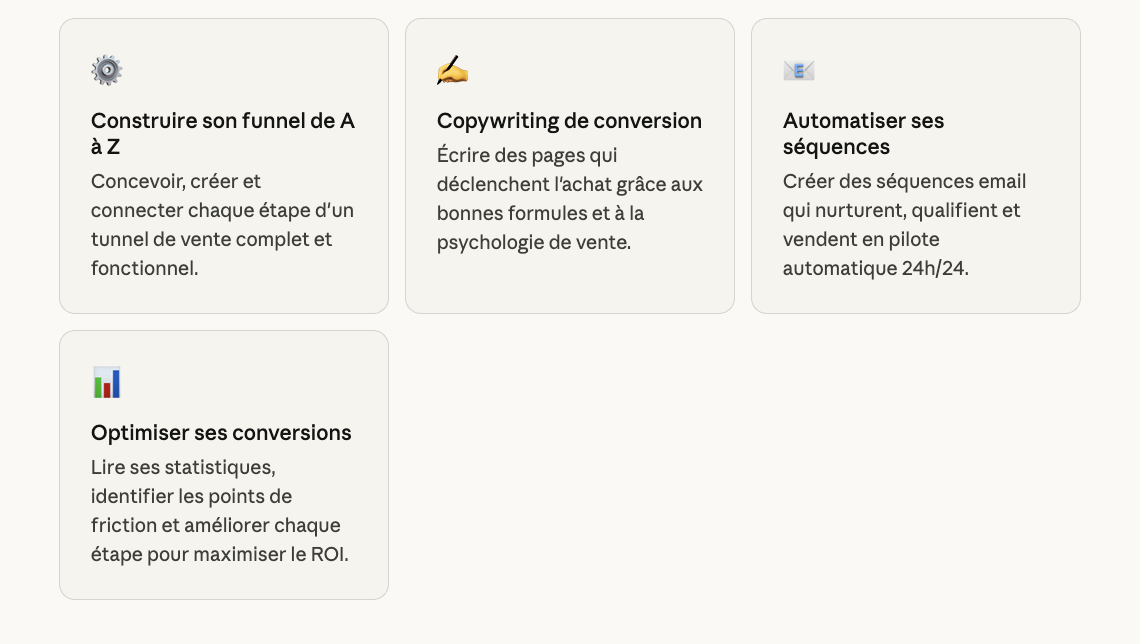Click the description starting "Créer des séquences email"
1140x644 pixels.
(904, 225)
